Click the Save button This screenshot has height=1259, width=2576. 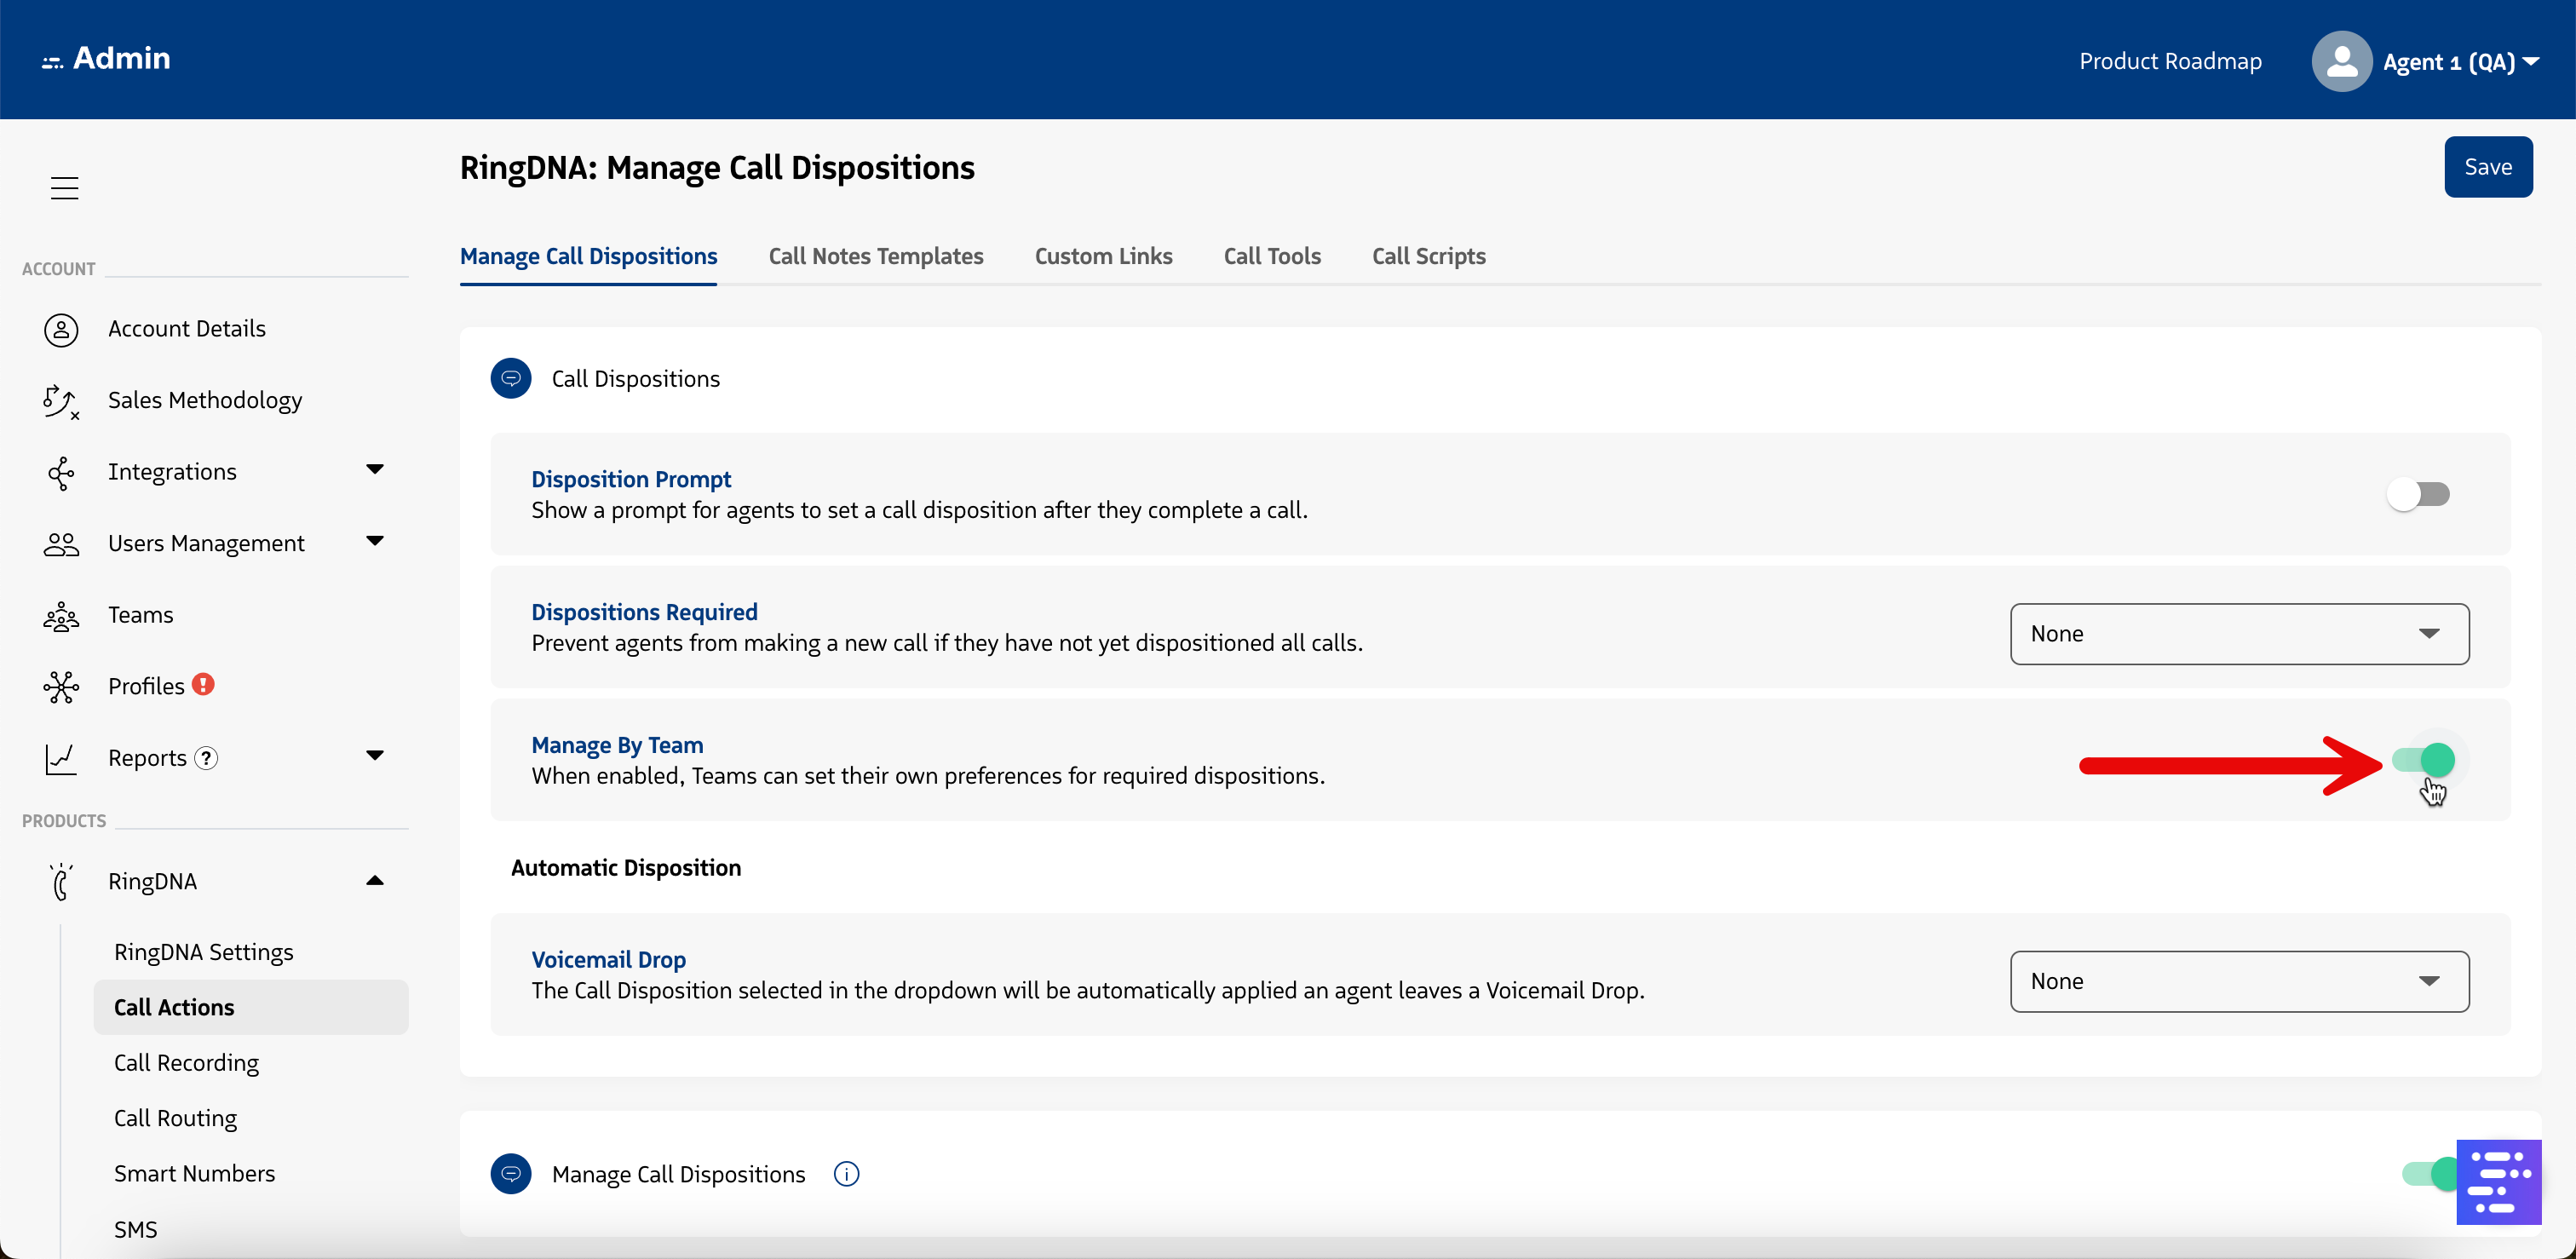click(2487, 167)
